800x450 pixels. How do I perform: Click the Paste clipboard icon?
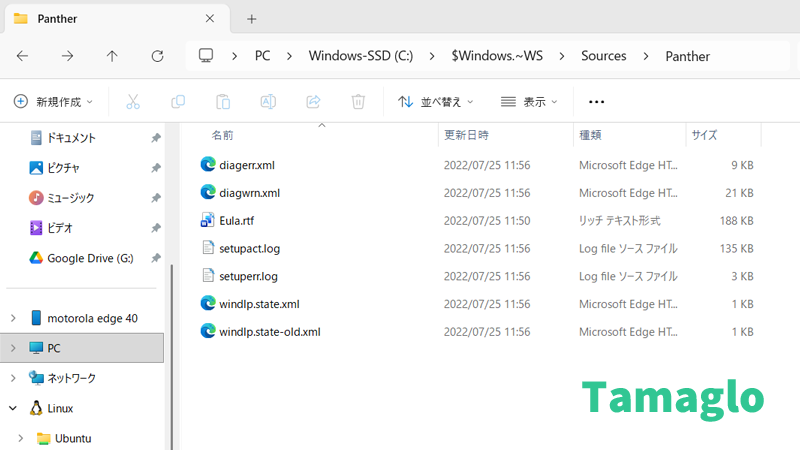(223, 102)
